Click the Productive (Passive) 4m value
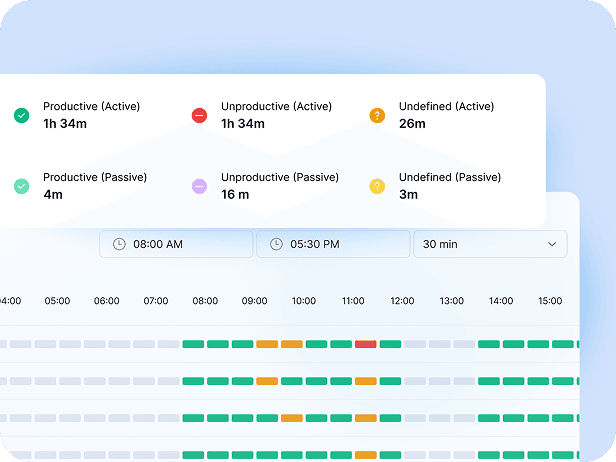Screen dimensions: 616x462 pyautogui.click(x=52, y=194)
